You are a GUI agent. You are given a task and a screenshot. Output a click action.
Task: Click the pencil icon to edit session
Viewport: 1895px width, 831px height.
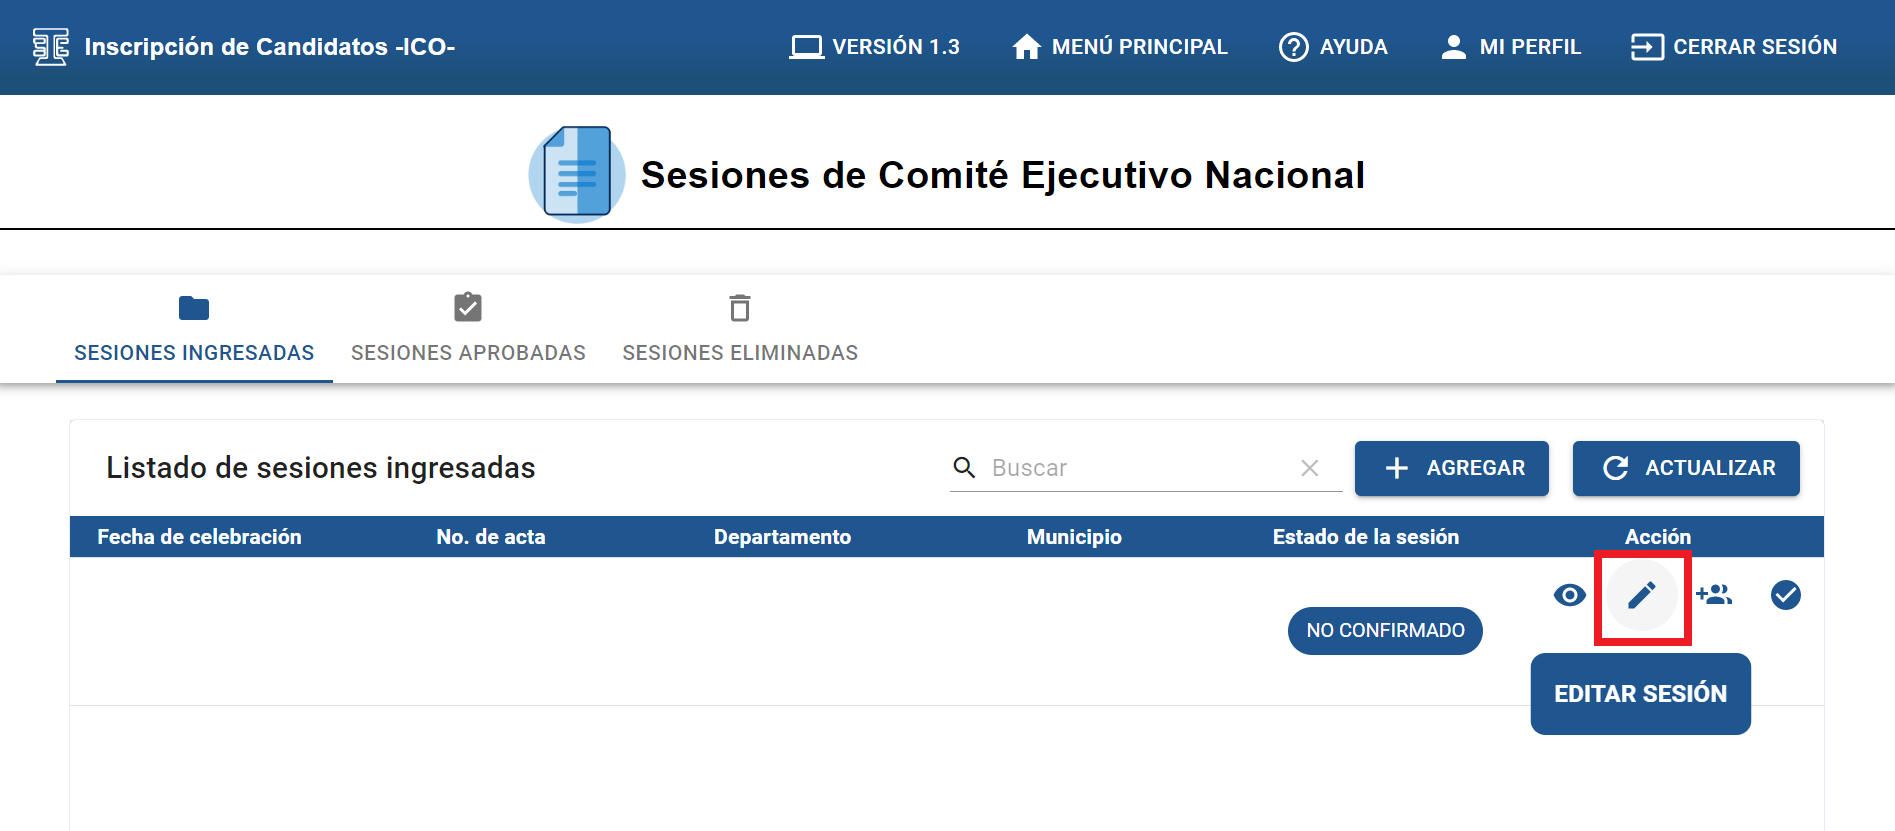click(1641, 596)
